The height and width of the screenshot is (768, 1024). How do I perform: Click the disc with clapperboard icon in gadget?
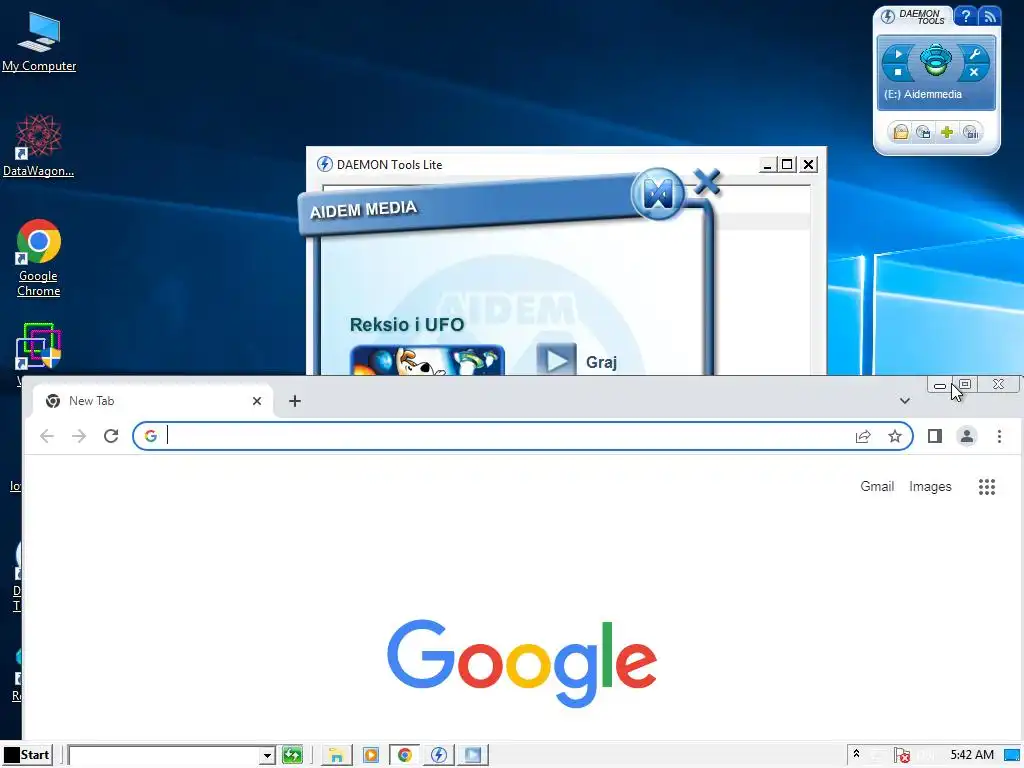[x=923, y=133]
